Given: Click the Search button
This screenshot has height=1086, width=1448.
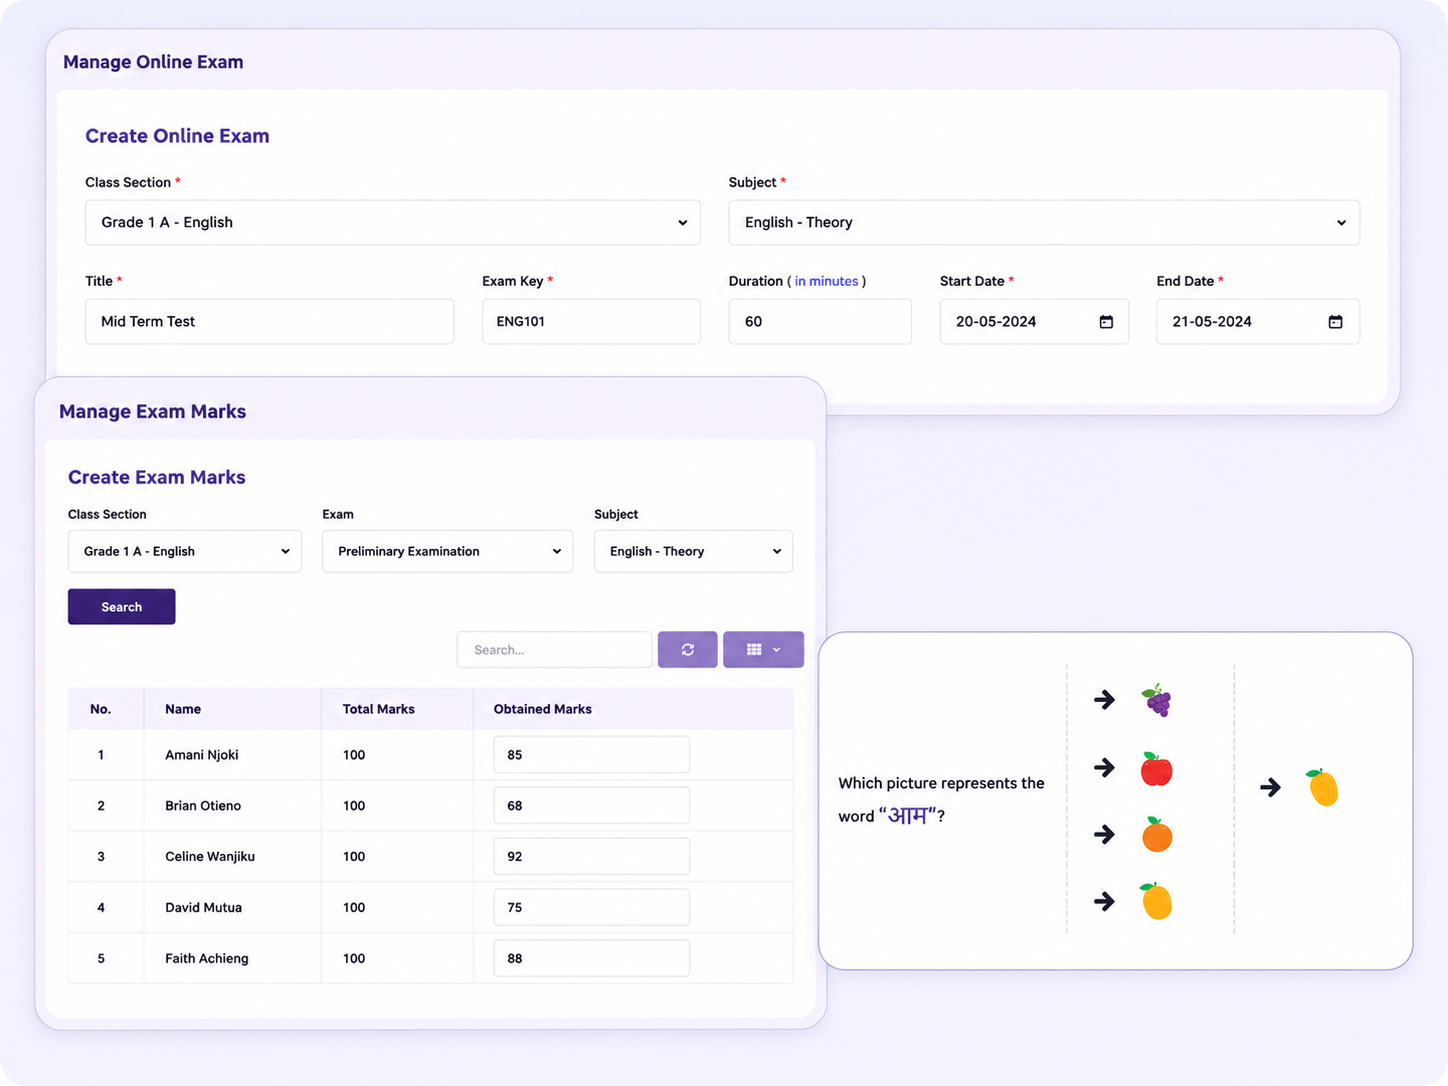Looking at the screenshot, I should pos(122,607).
